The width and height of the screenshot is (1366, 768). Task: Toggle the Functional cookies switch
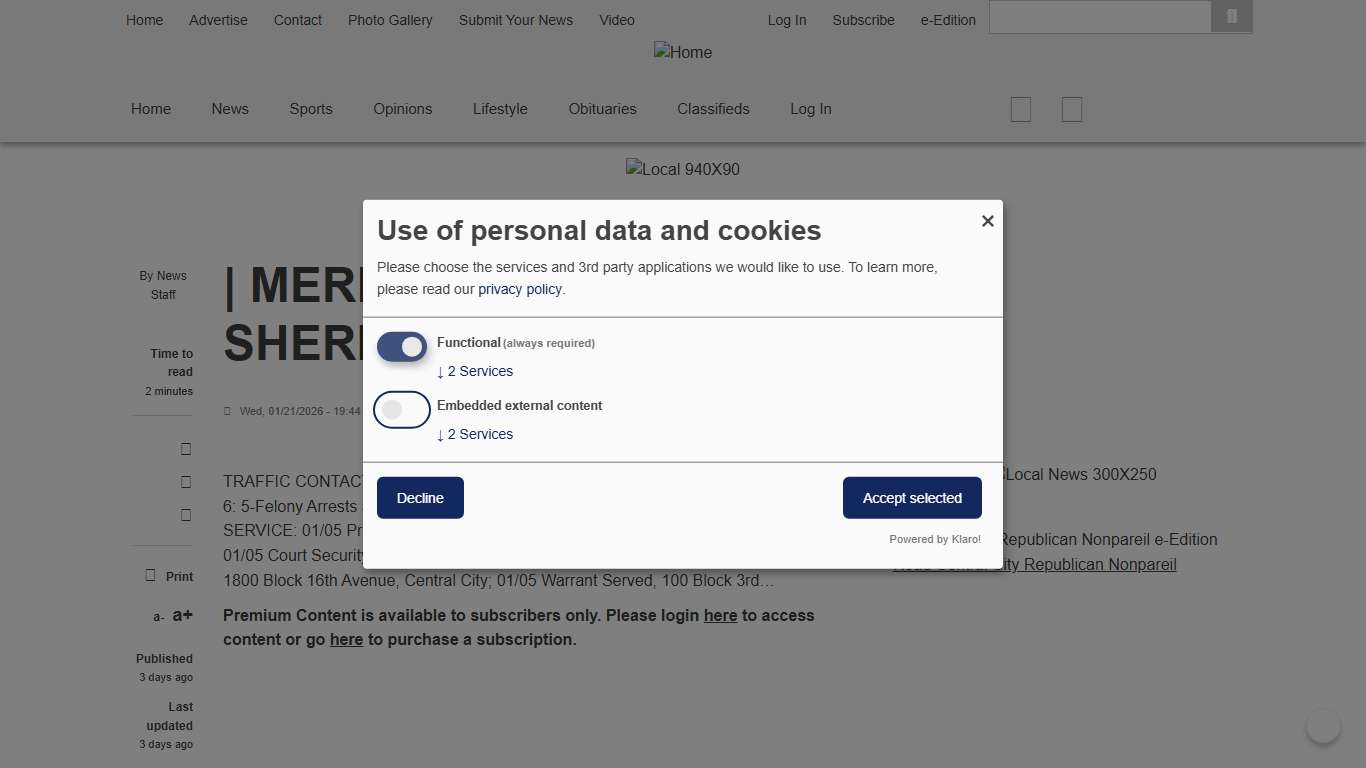point(402,347)
